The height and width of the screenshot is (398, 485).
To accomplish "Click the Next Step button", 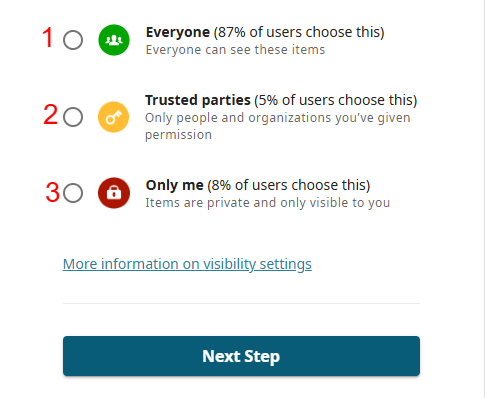I will 241,356.
